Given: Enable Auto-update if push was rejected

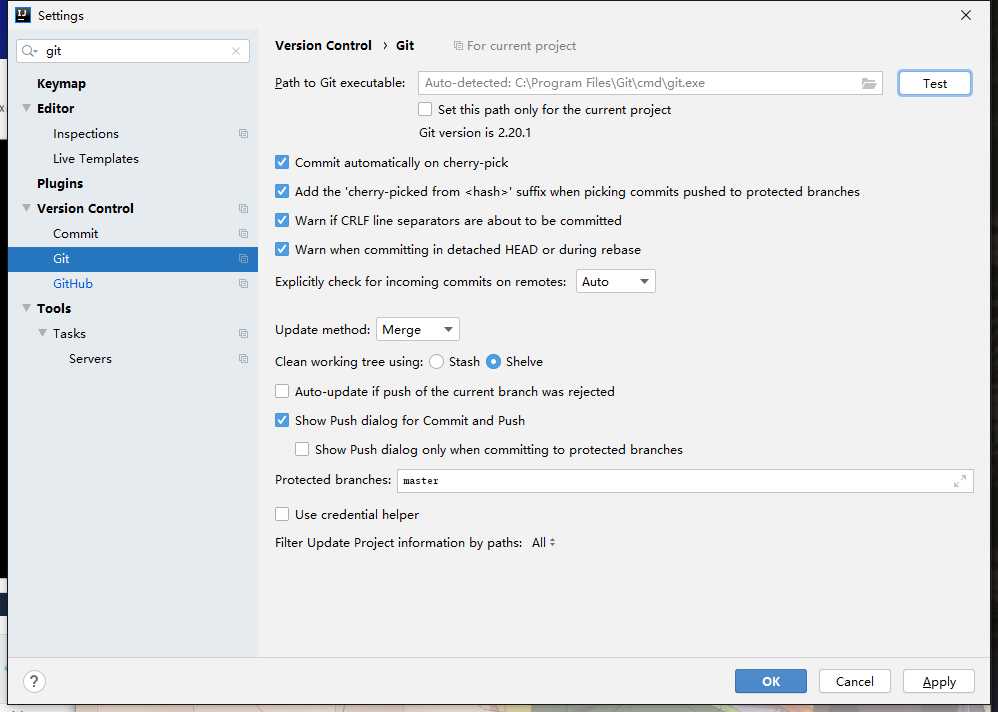Looking at the screenshot, I should 282,391.
